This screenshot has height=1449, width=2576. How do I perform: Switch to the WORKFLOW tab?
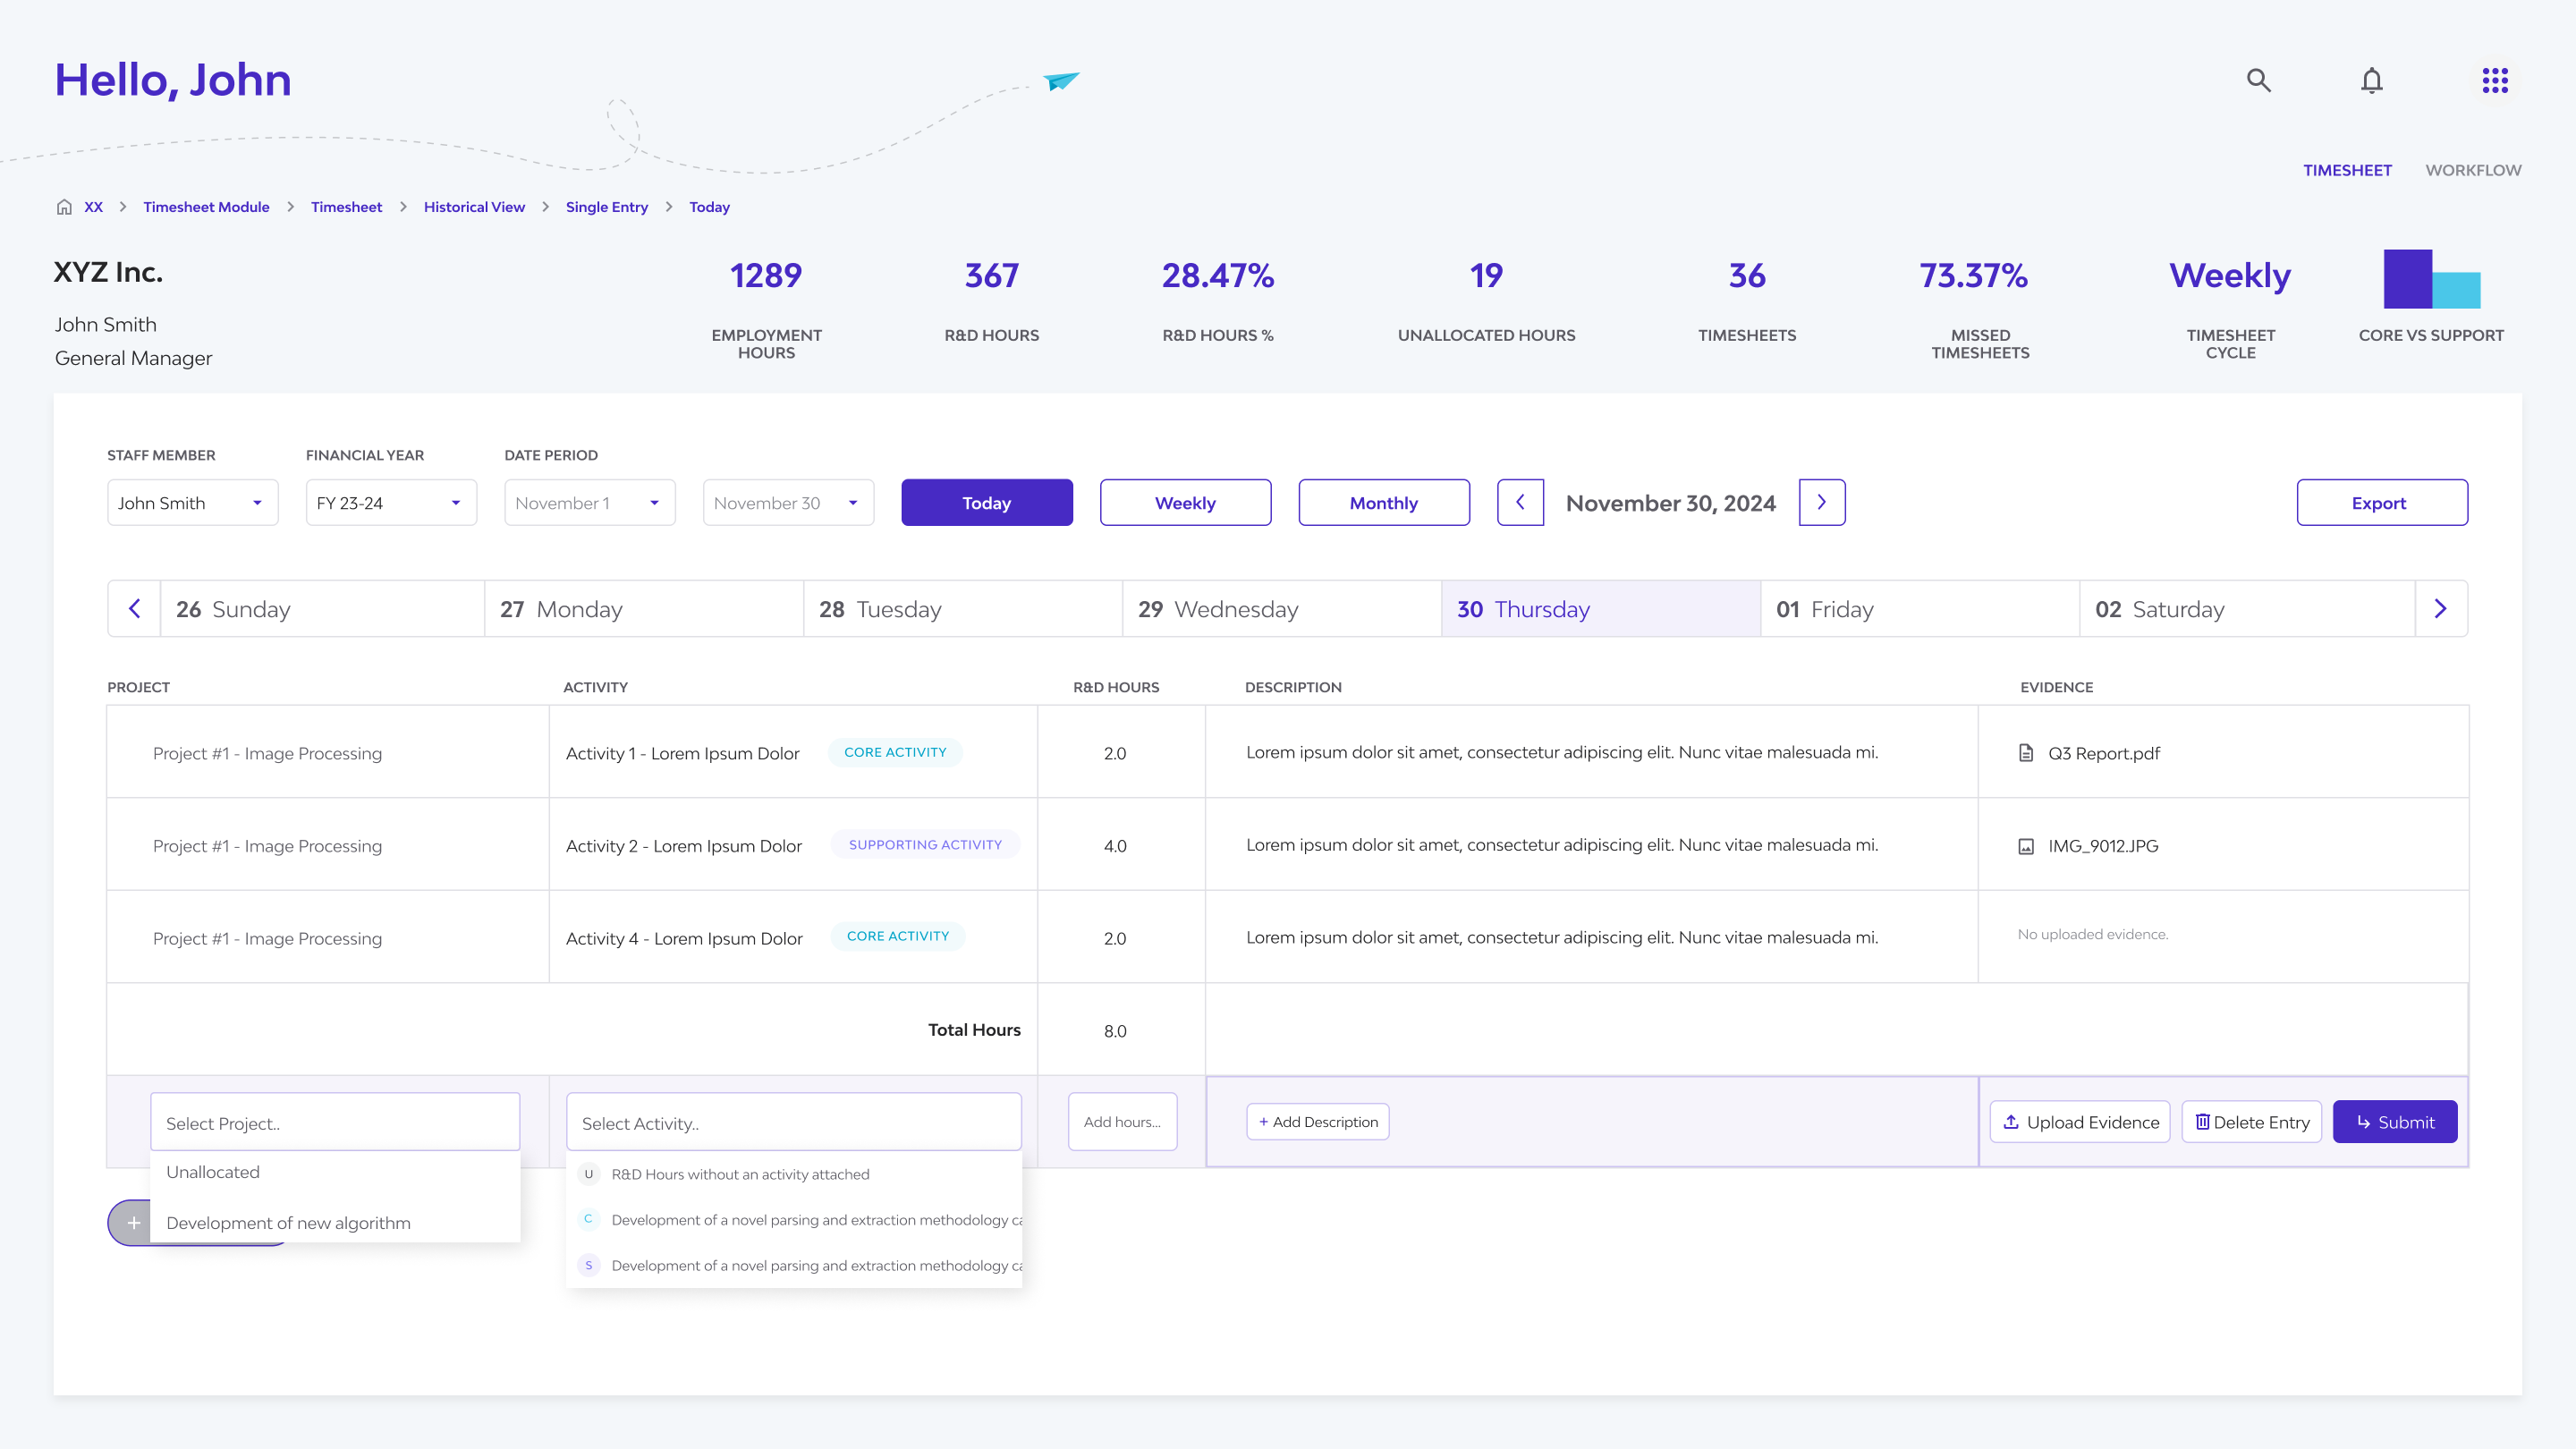tap(2473, 170)
